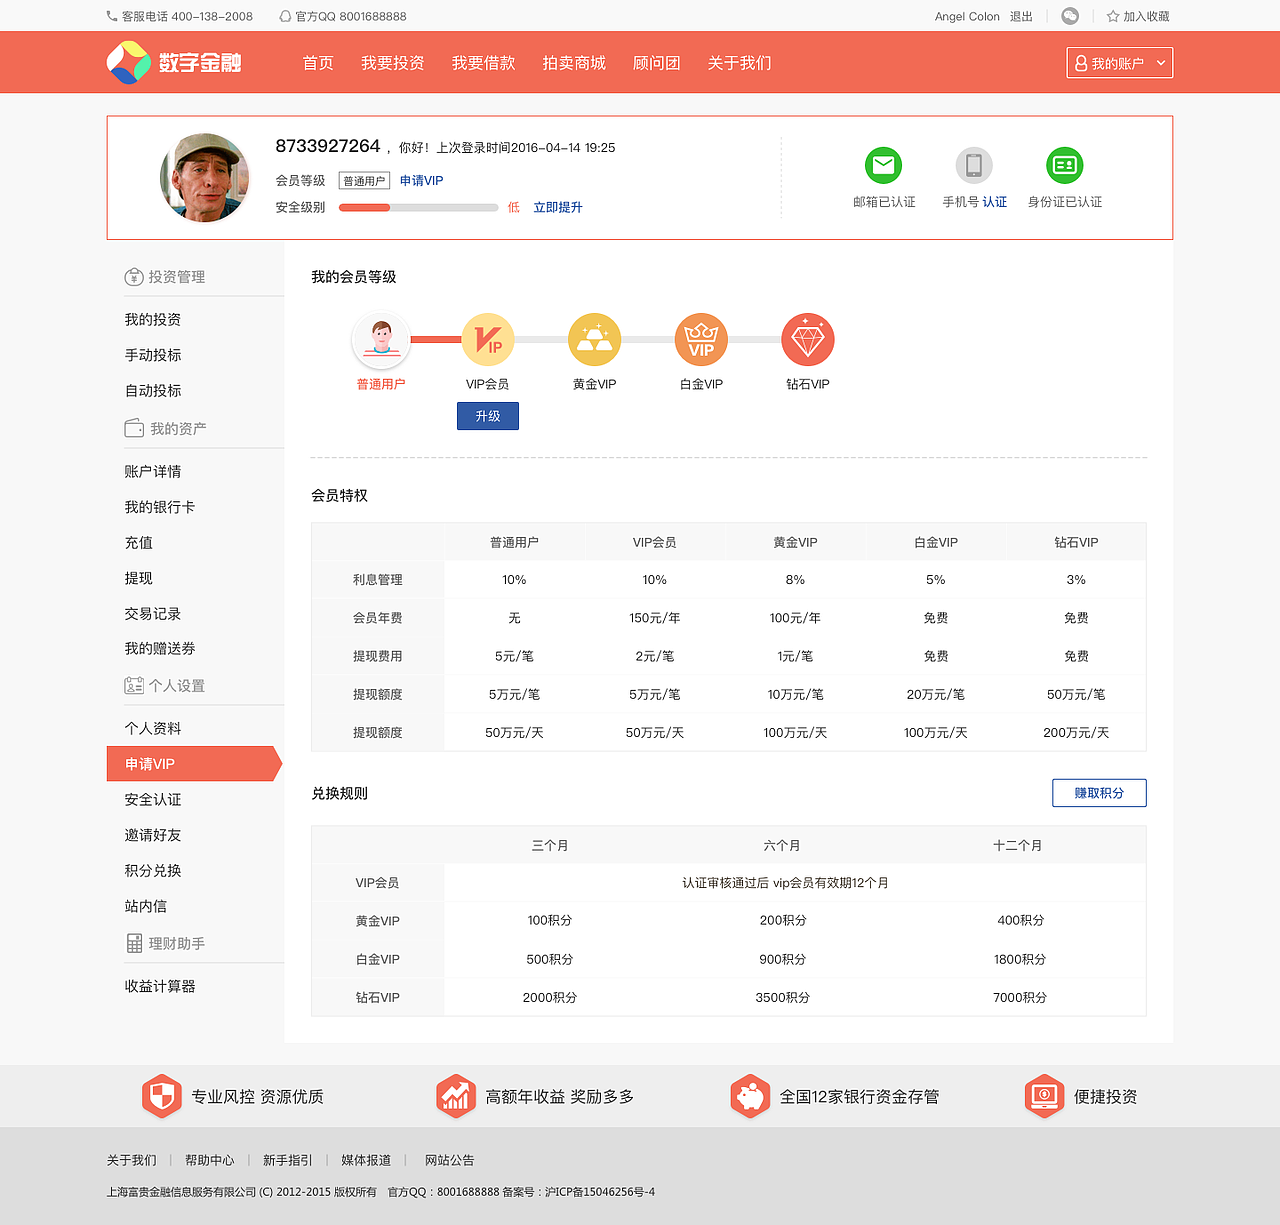Click the 升级 upgrade button
The image size is (1280, 1225).
point(488,416)
